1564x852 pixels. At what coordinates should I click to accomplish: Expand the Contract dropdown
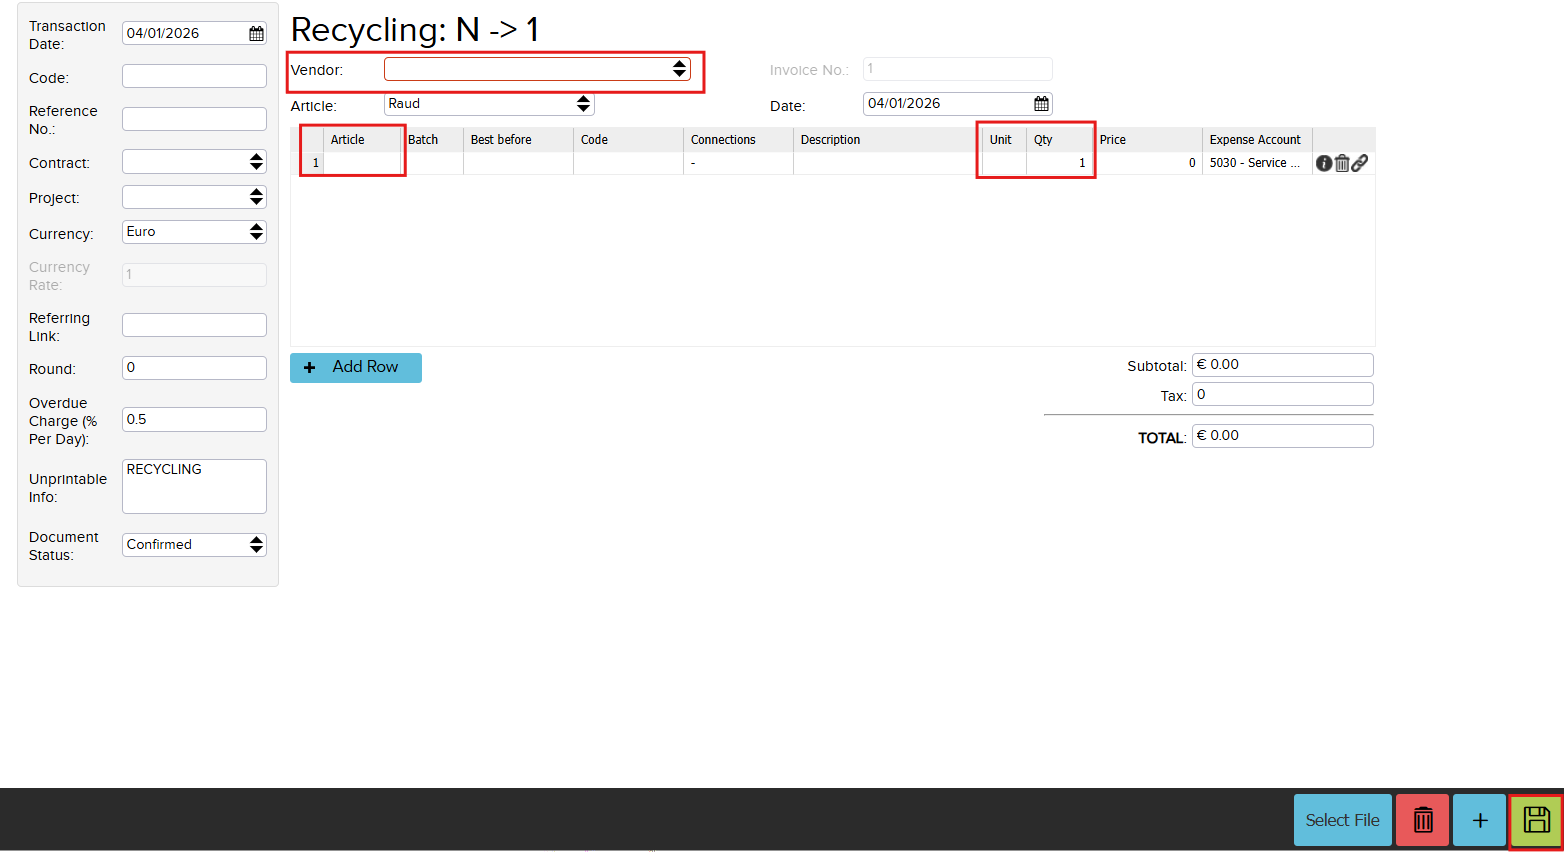point(194,162)
